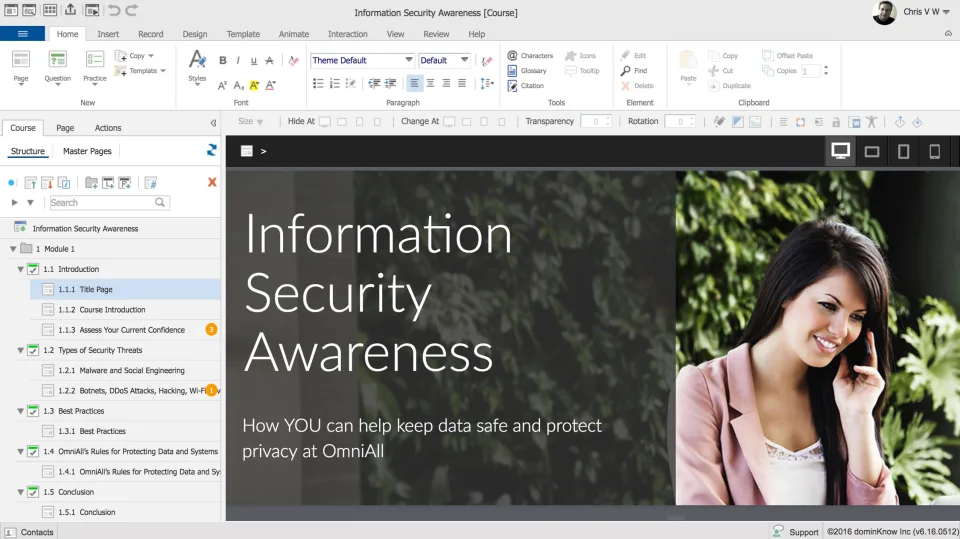Screen dimensions: 960x539
Task: Collapse the 1.1 Introduction node
Action: pos(20,269)
